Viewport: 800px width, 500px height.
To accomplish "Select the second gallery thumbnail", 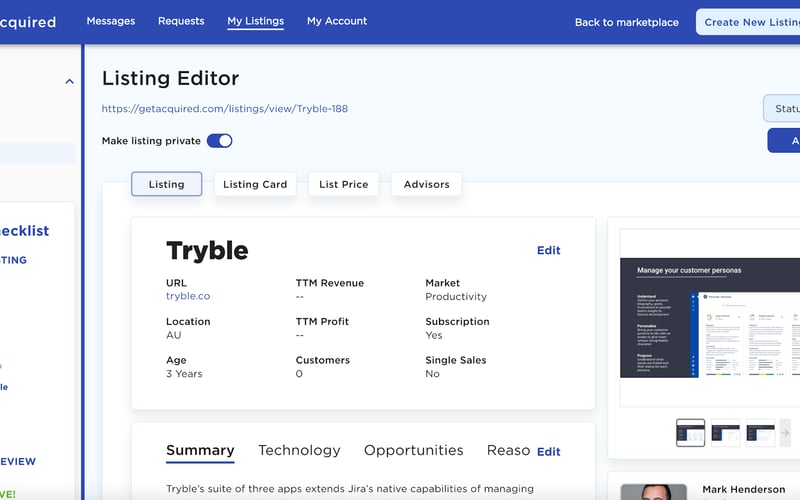I will [x=726, y=433].
